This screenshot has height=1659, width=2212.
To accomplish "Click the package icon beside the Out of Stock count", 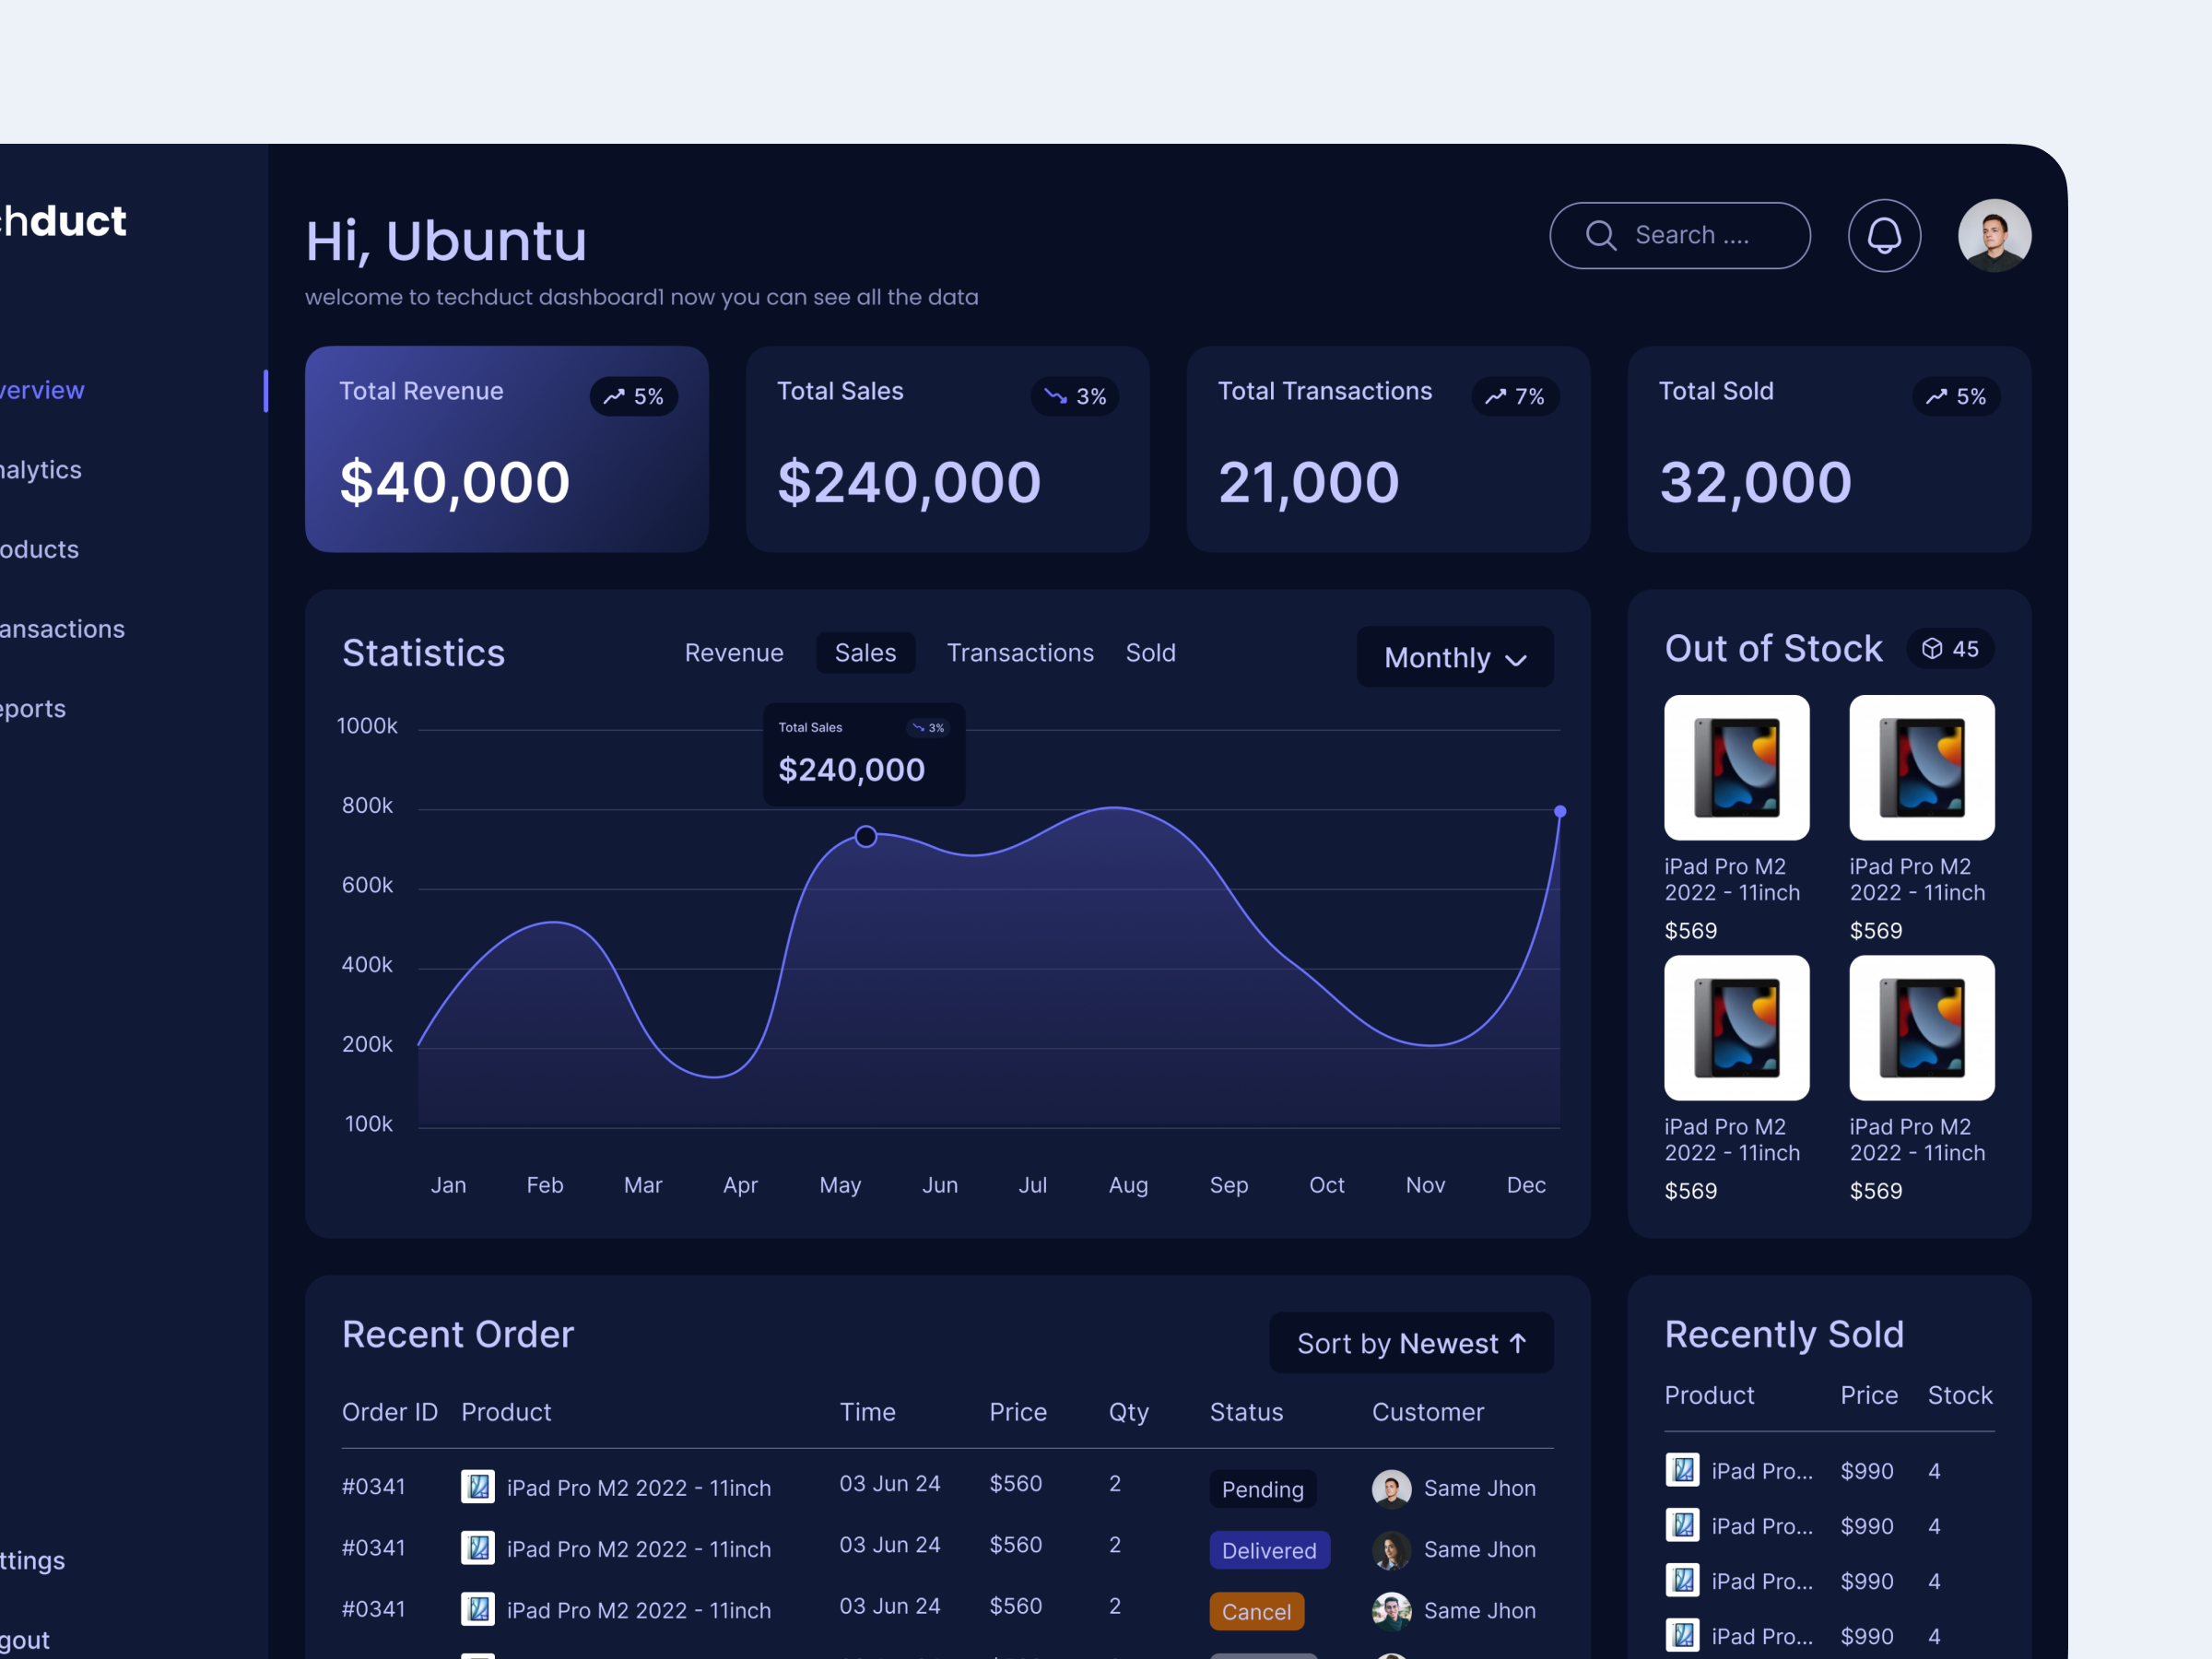I will [1932, 648].
